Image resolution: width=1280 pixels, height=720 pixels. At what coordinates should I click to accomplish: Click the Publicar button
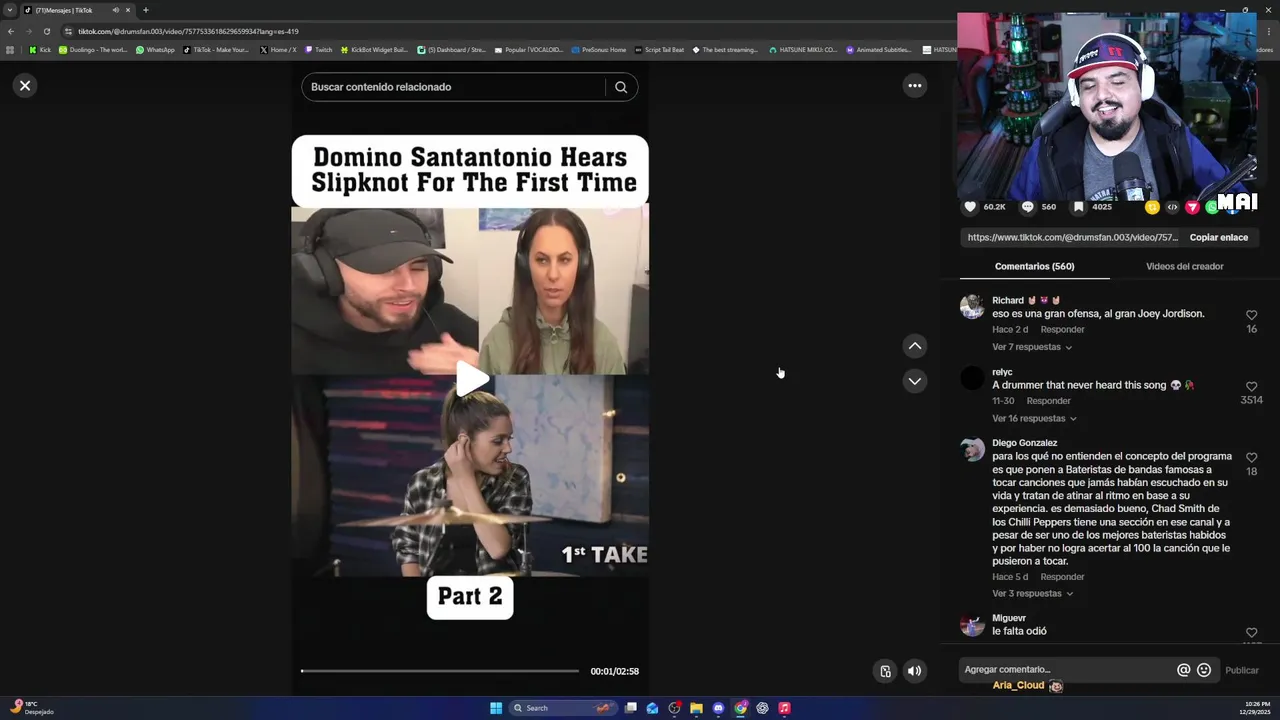(1242, 670)
